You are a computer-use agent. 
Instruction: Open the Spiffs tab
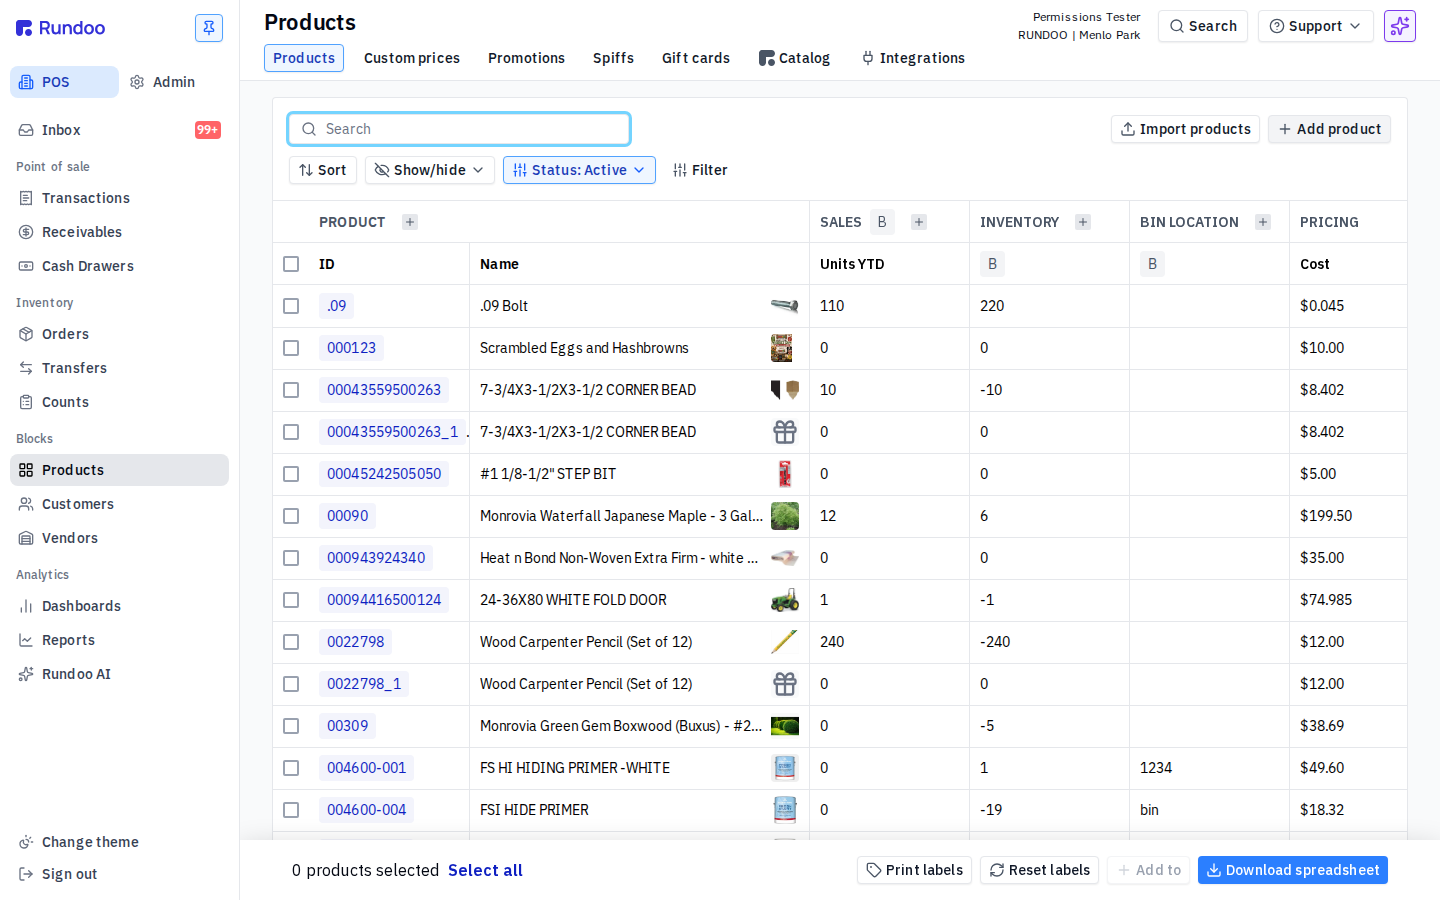(613, 58)
